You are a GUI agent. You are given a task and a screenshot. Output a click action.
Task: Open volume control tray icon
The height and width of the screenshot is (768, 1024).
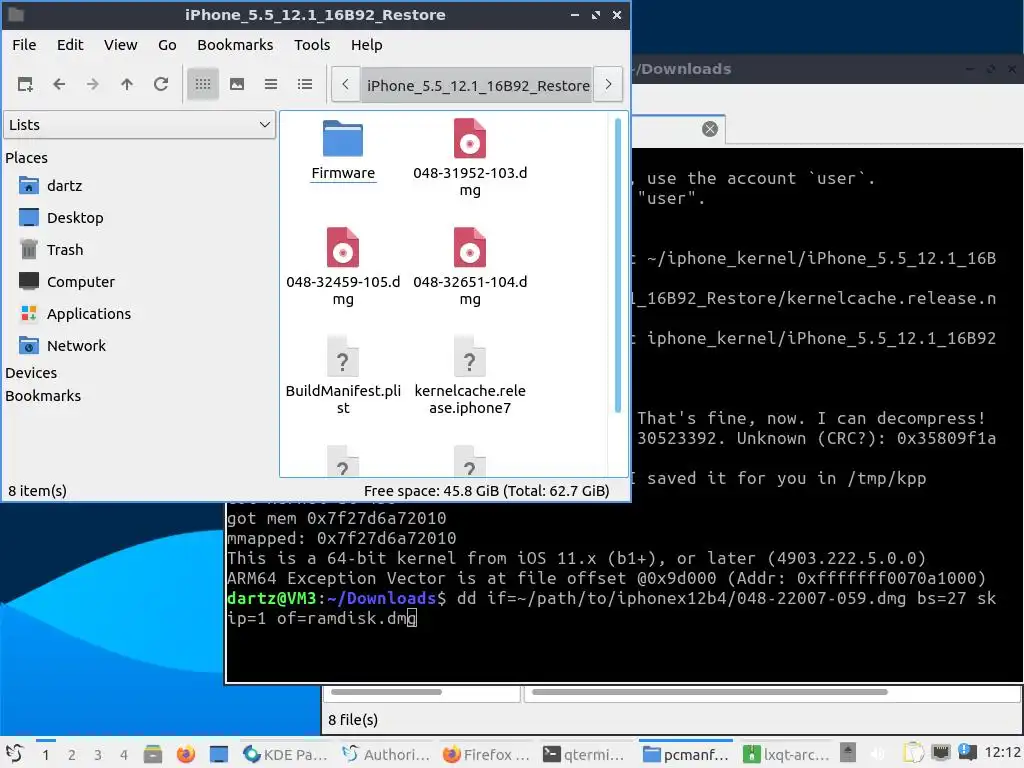click(x=879, y=754)
